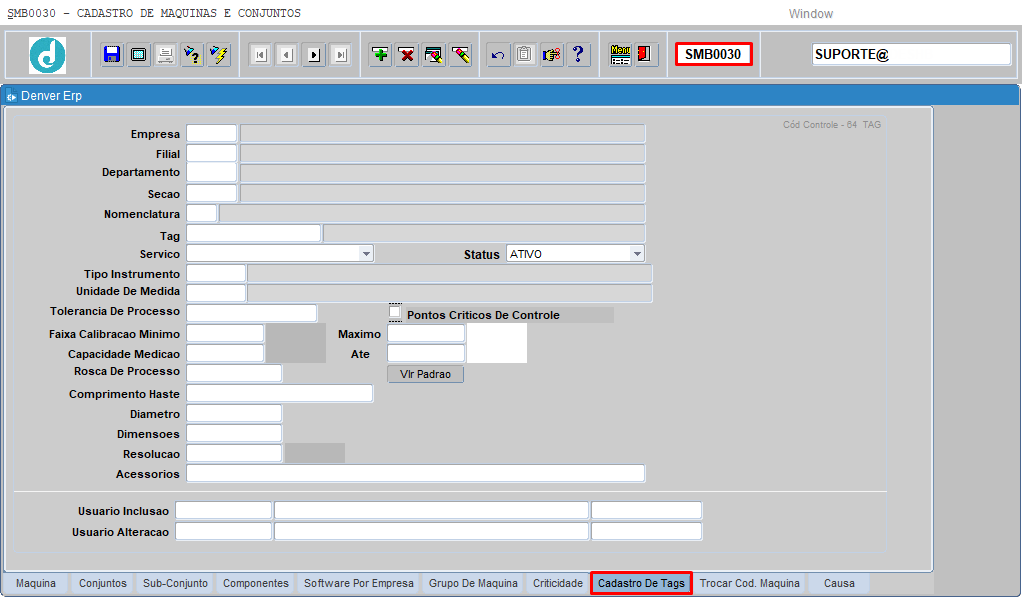Select the Cadastro De Tags tab

pyautogui.click(x=641, y=583)
